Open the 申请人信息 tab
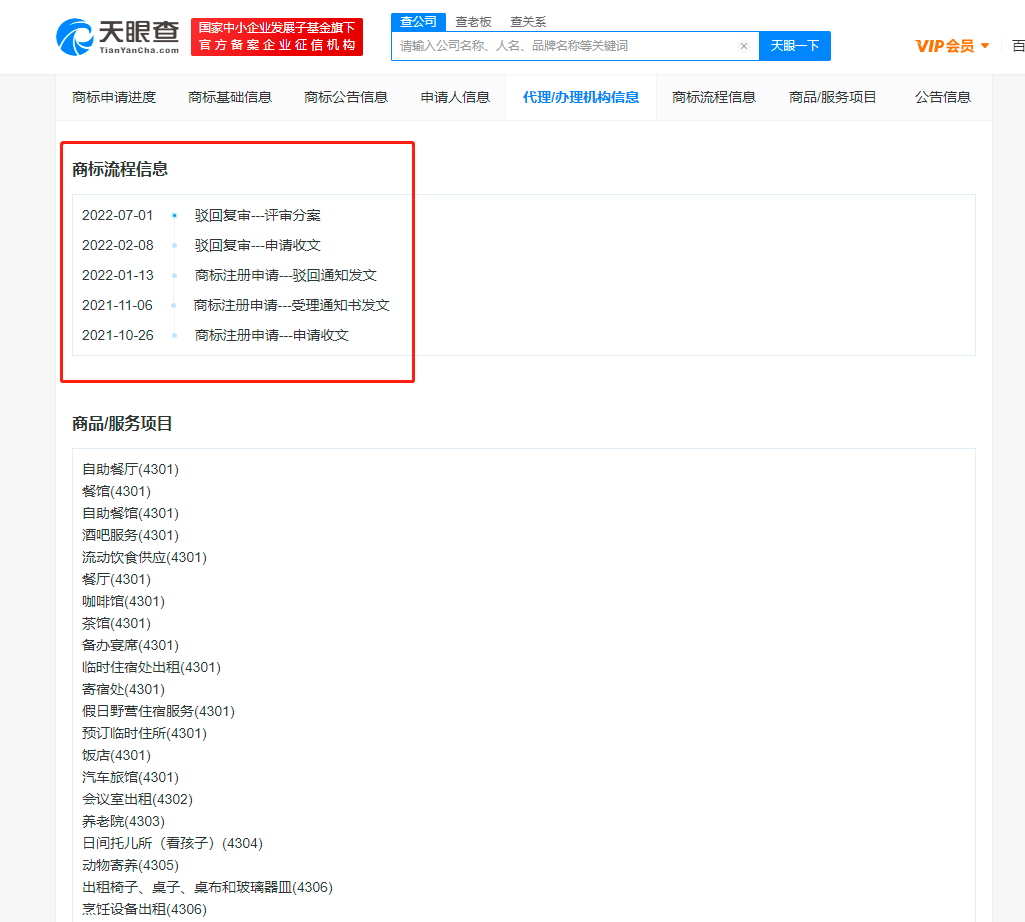The width and height of the screenshot is (1025, 922). tap(455, 97)
